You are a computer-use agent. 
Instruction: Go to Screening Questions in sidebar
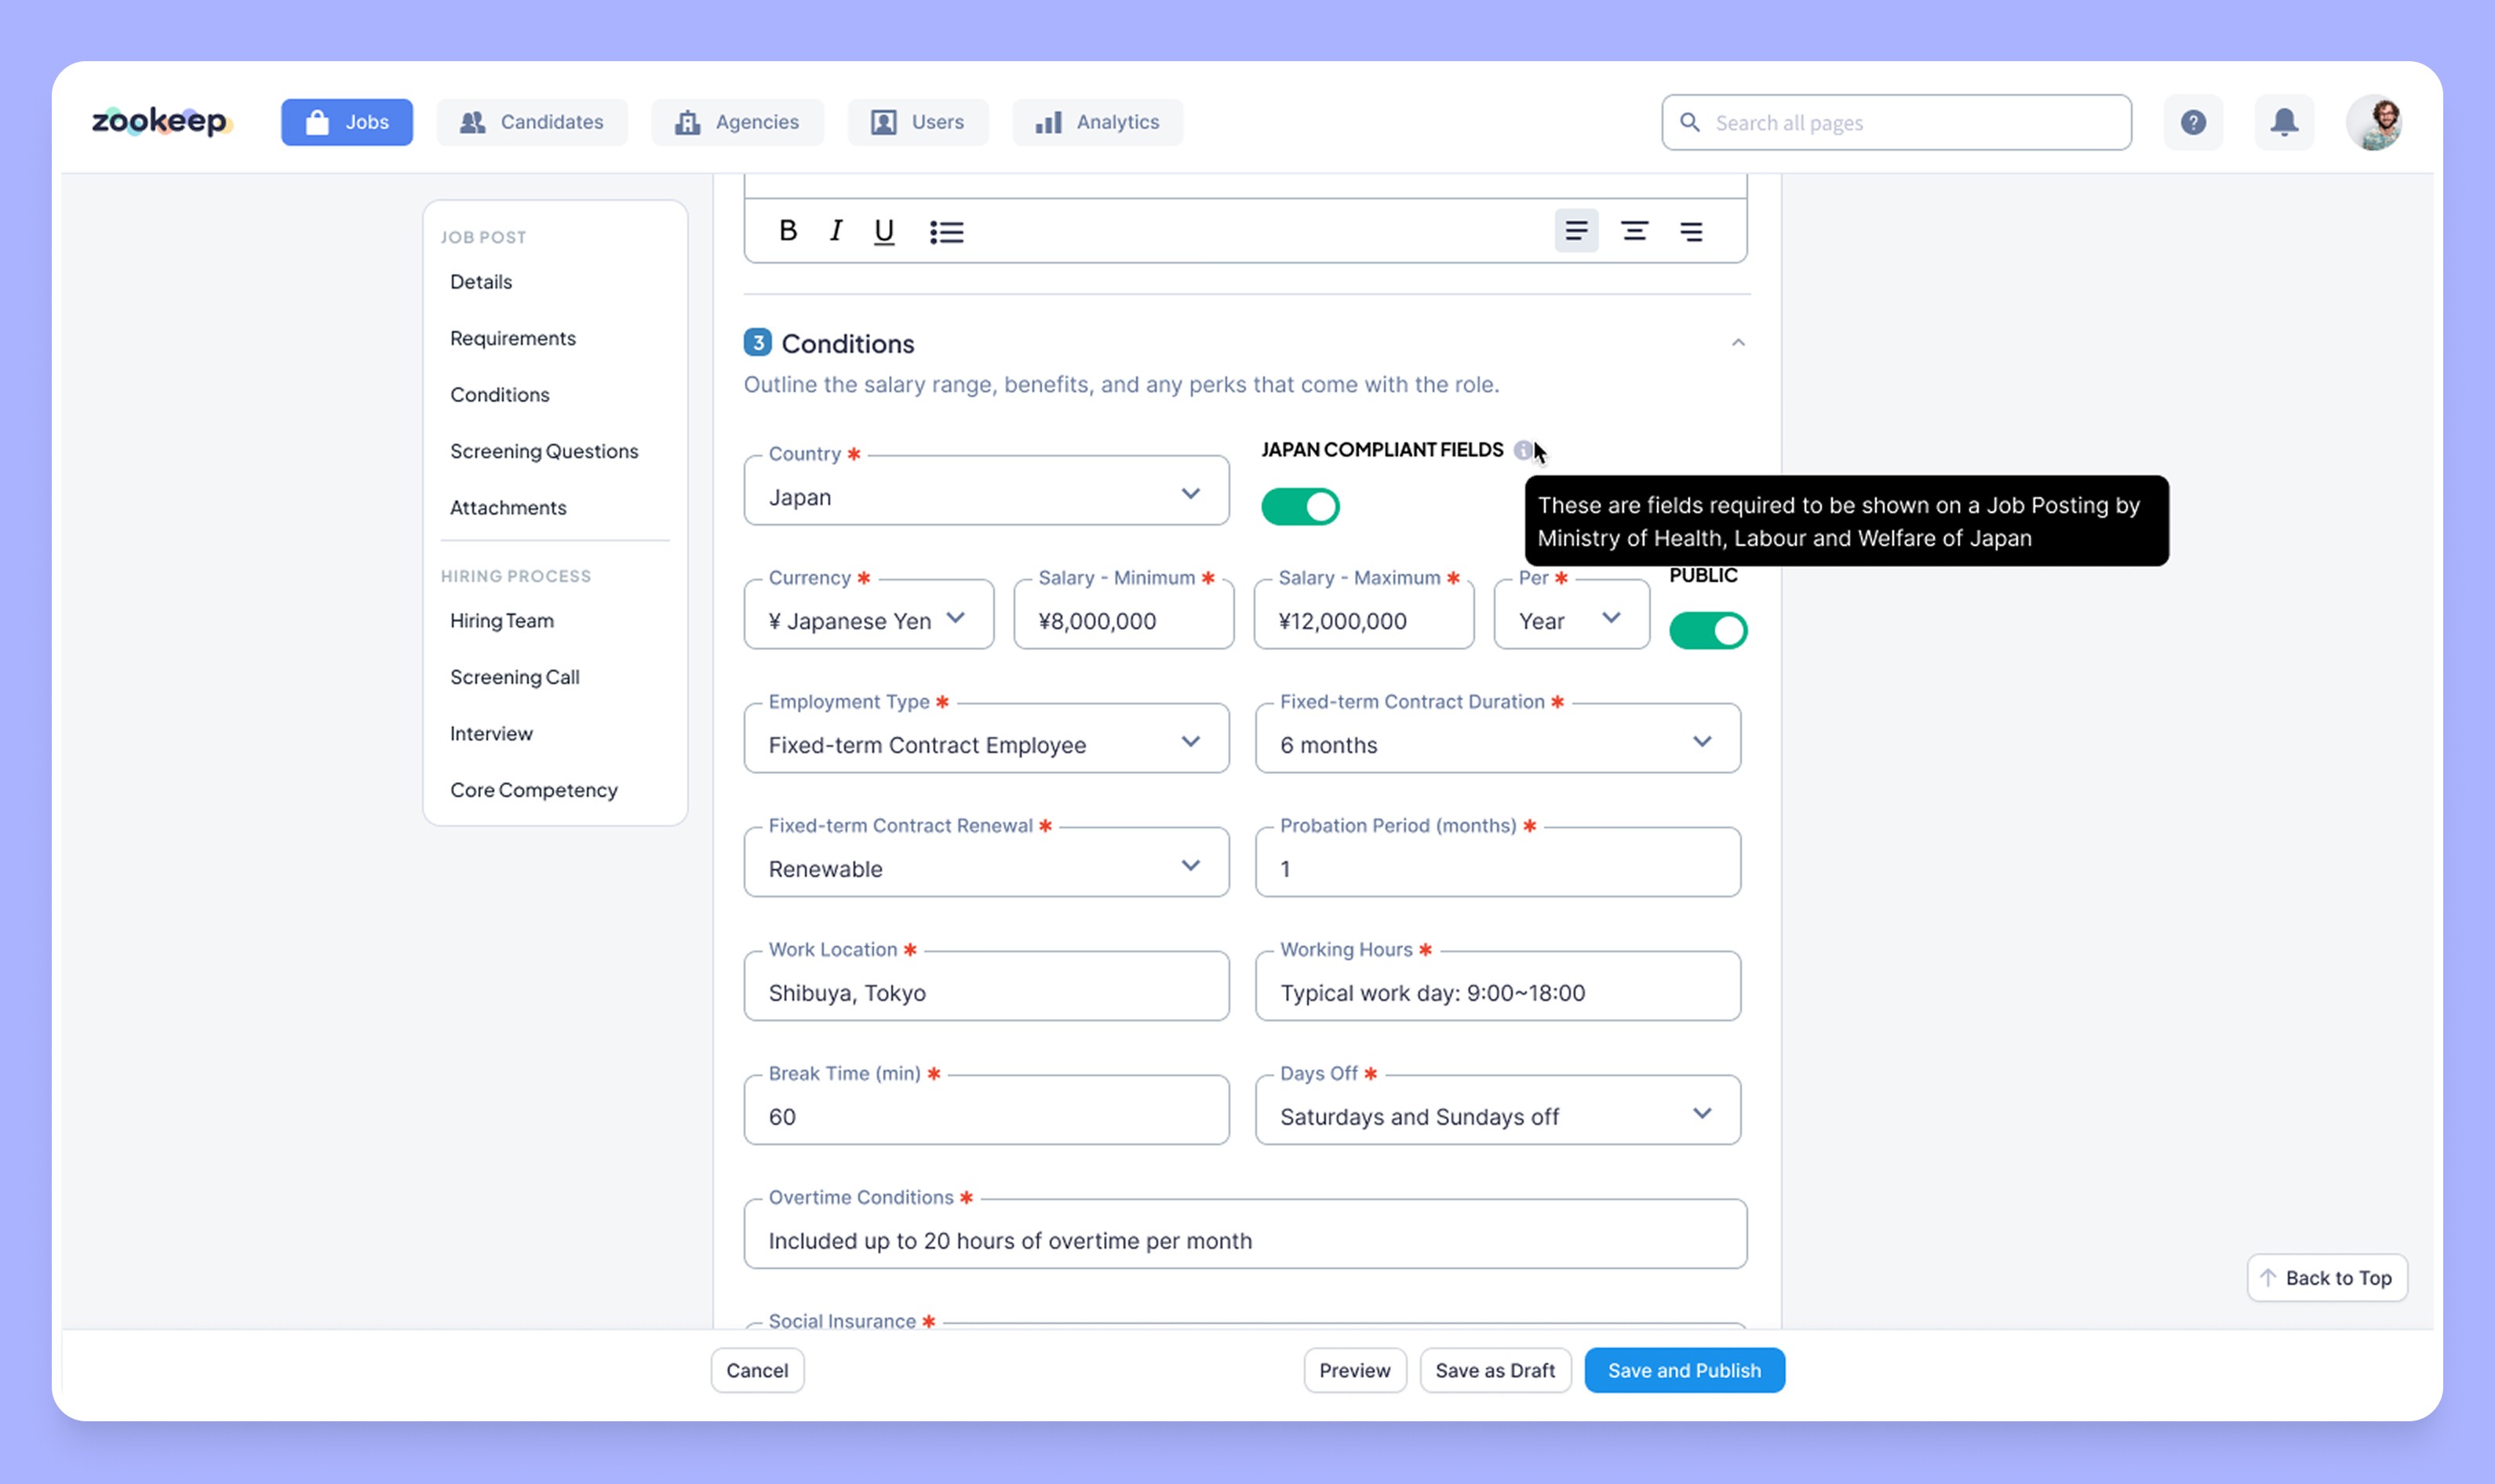click(x=544, y=451)
